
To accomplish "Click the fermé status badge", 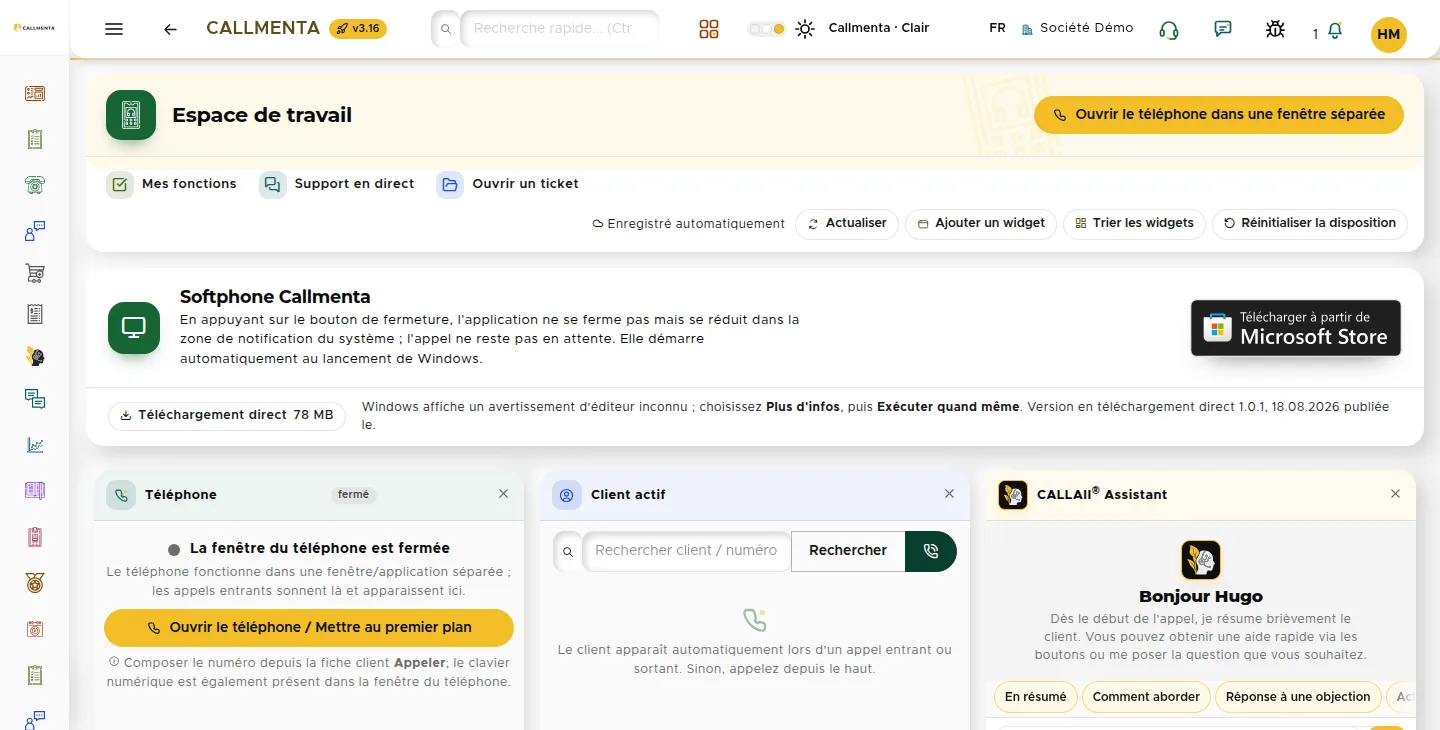I will [x=354, y=494].
